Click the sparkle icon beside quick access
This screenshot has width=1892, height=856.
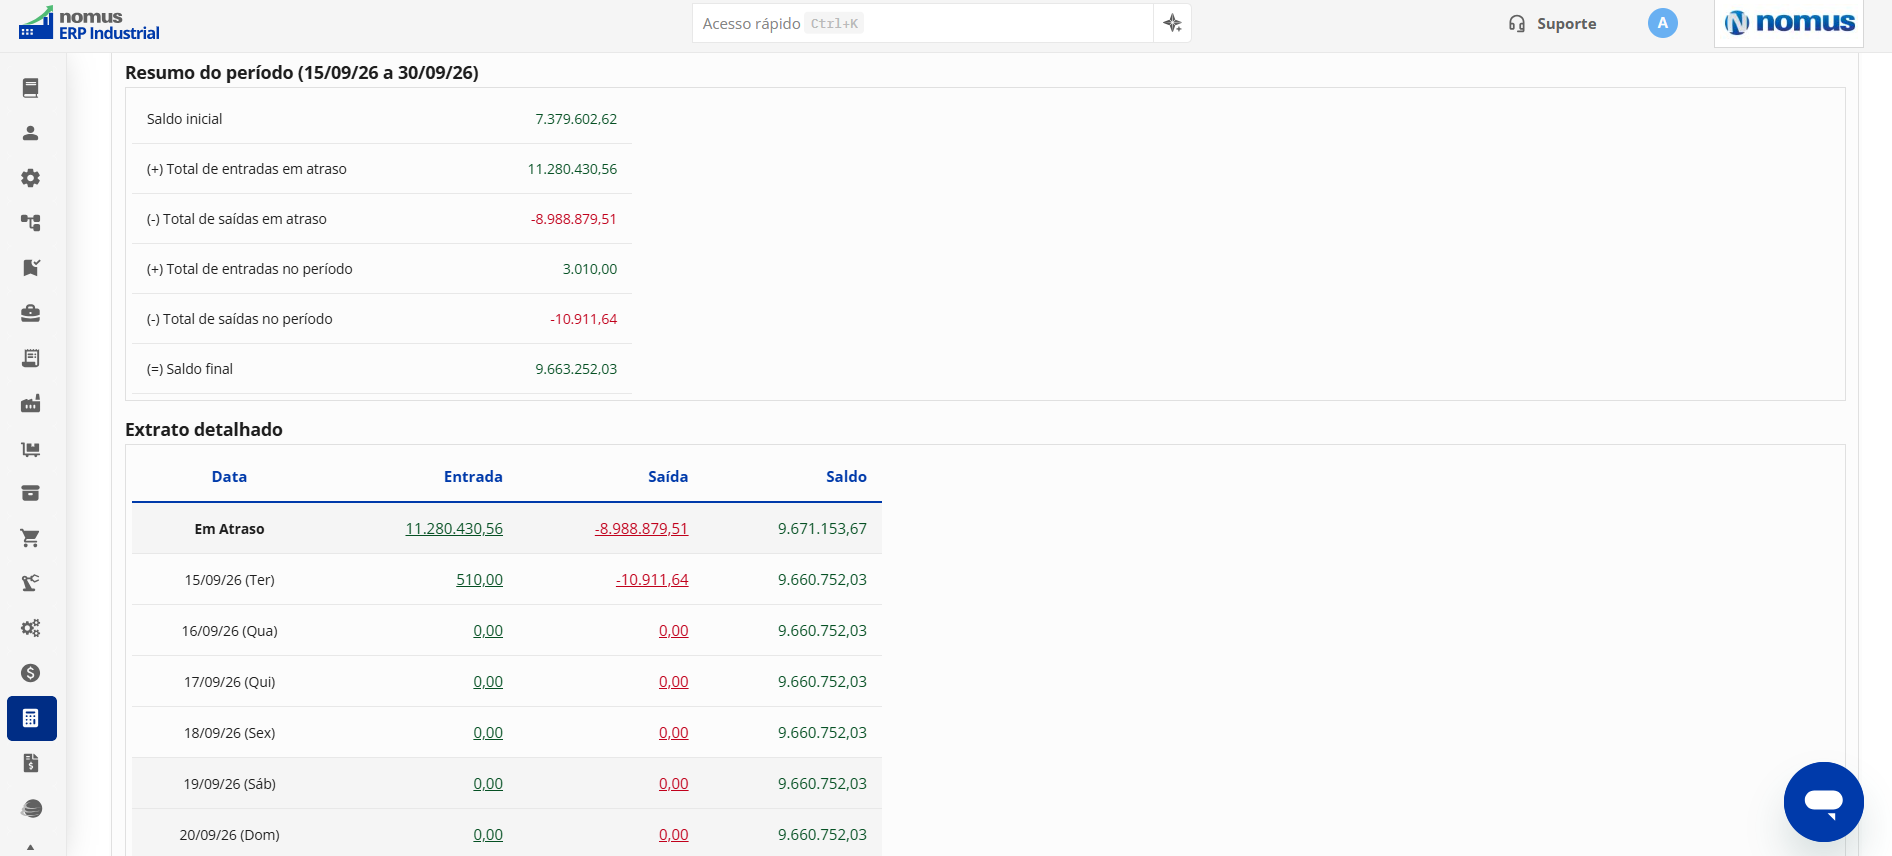(x=1172, y=23)
